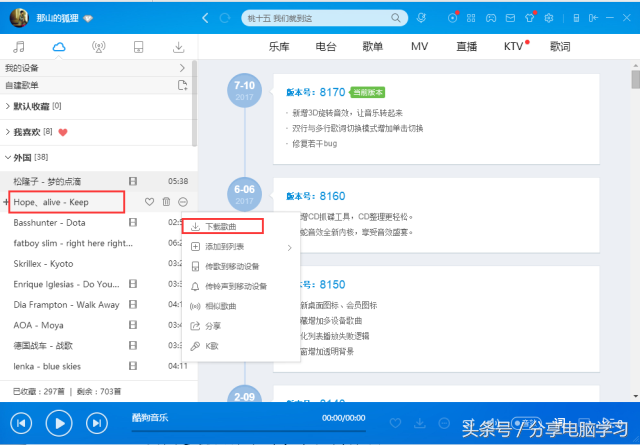The height and width of the screenshot is (445, 640).
Task: Choose 传歌到移动设备 from context menu
Action: [x=241, y=267]
